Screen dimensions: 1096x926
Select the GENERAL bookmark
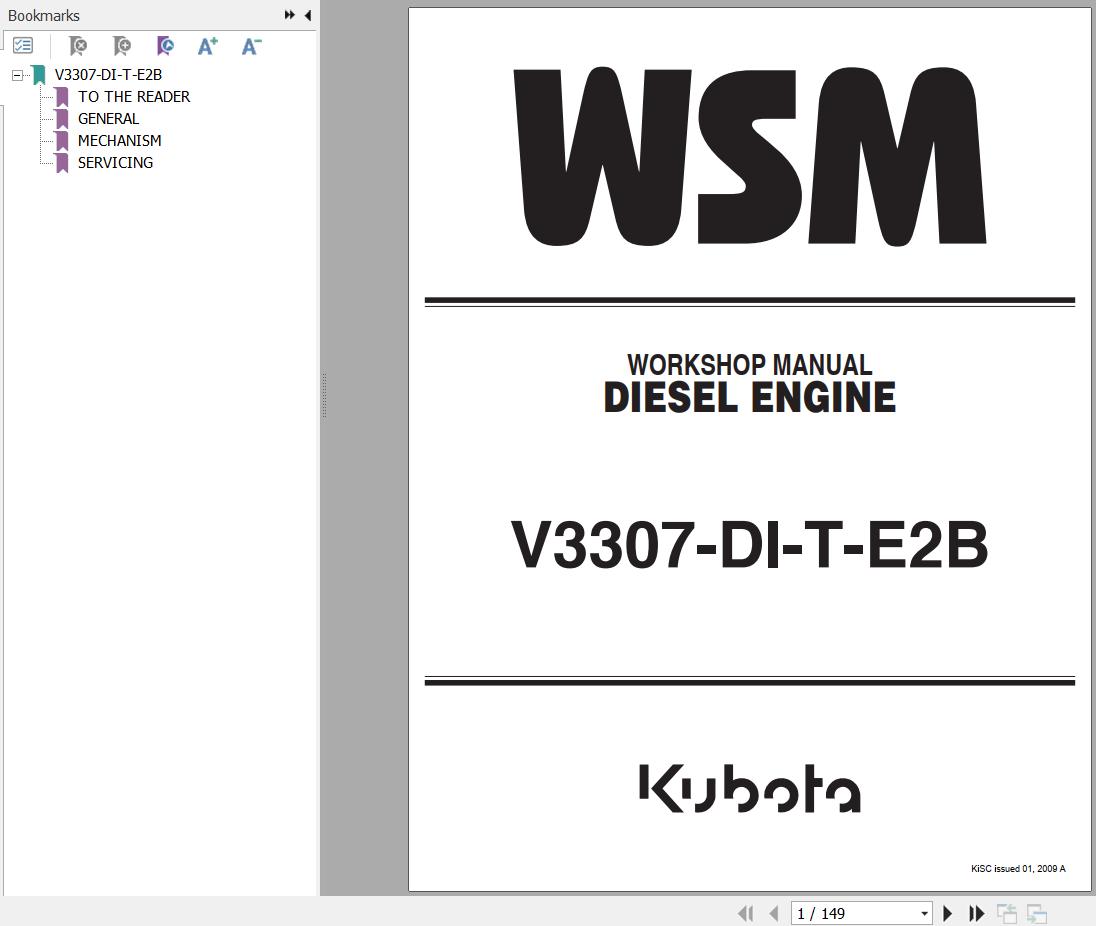(108, 119)
